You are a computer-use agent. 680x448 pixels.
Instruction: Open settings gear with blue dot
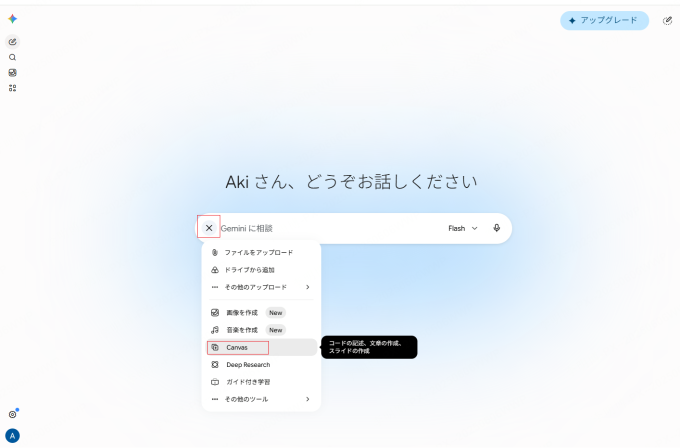tap(13, 414)
